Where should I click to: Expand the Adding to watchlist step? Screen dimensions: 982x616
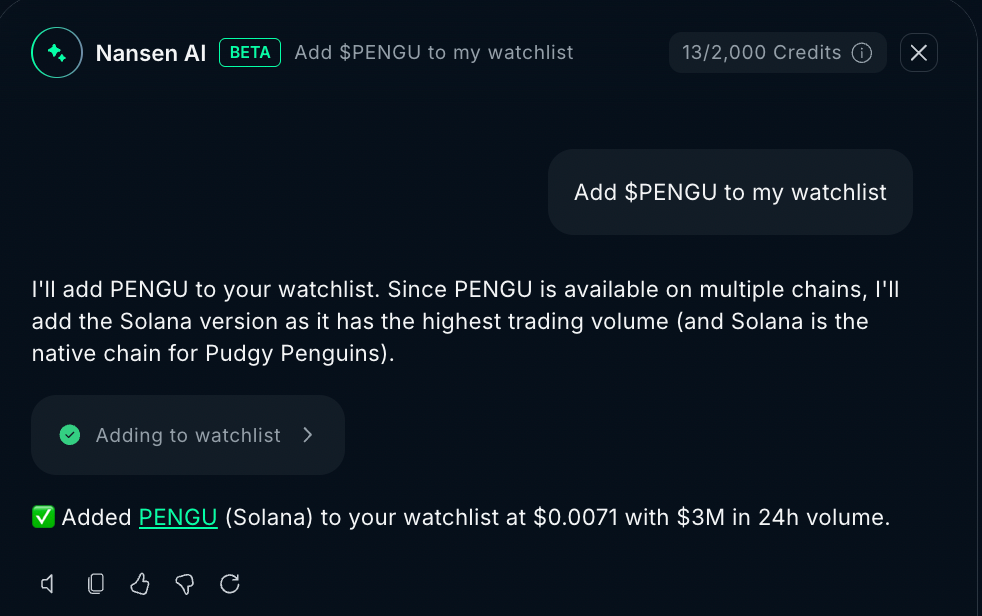pyautogui.click(x=188, y=435)
